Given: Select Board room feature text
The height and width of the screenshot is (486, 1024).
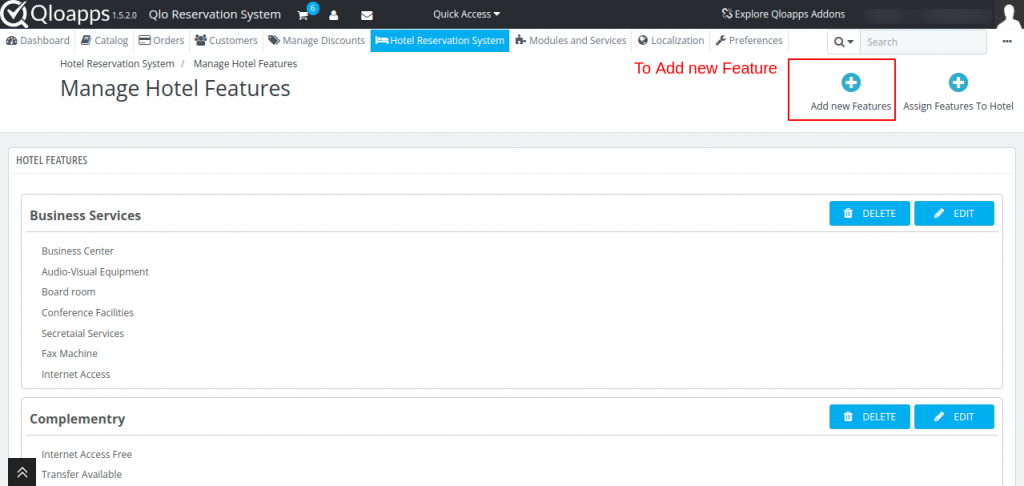Looking at the screenshot, I should 69,292.
